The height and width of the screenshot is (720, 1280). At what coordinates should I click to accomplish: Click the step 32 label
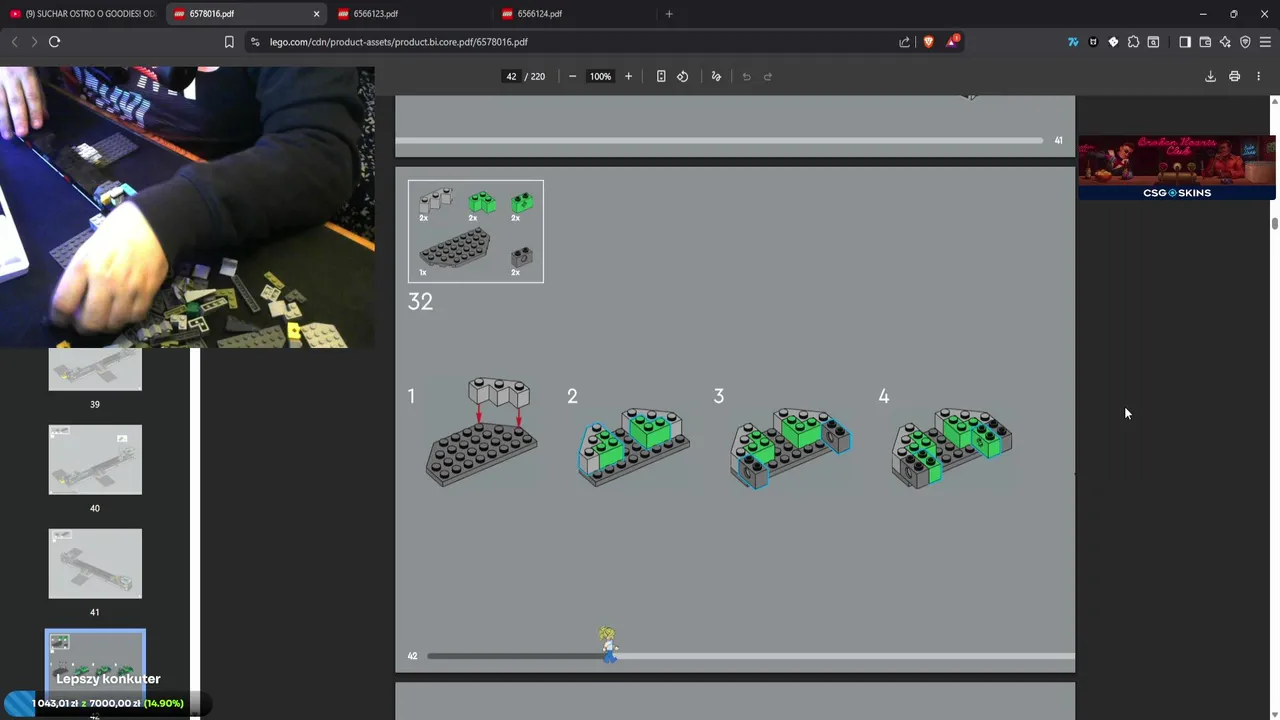(420, 301)
